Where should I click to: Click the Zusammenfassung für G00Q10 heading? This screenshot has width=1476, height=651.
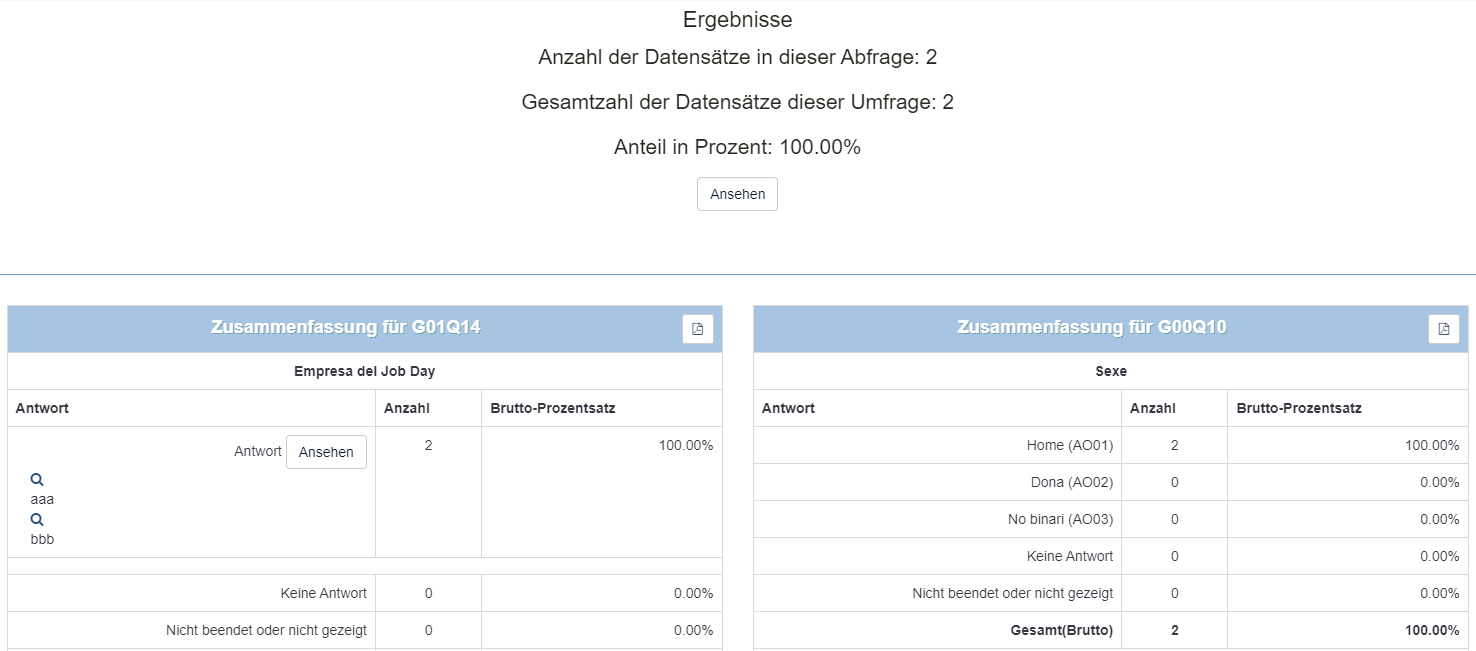(x=1091, y=328)
